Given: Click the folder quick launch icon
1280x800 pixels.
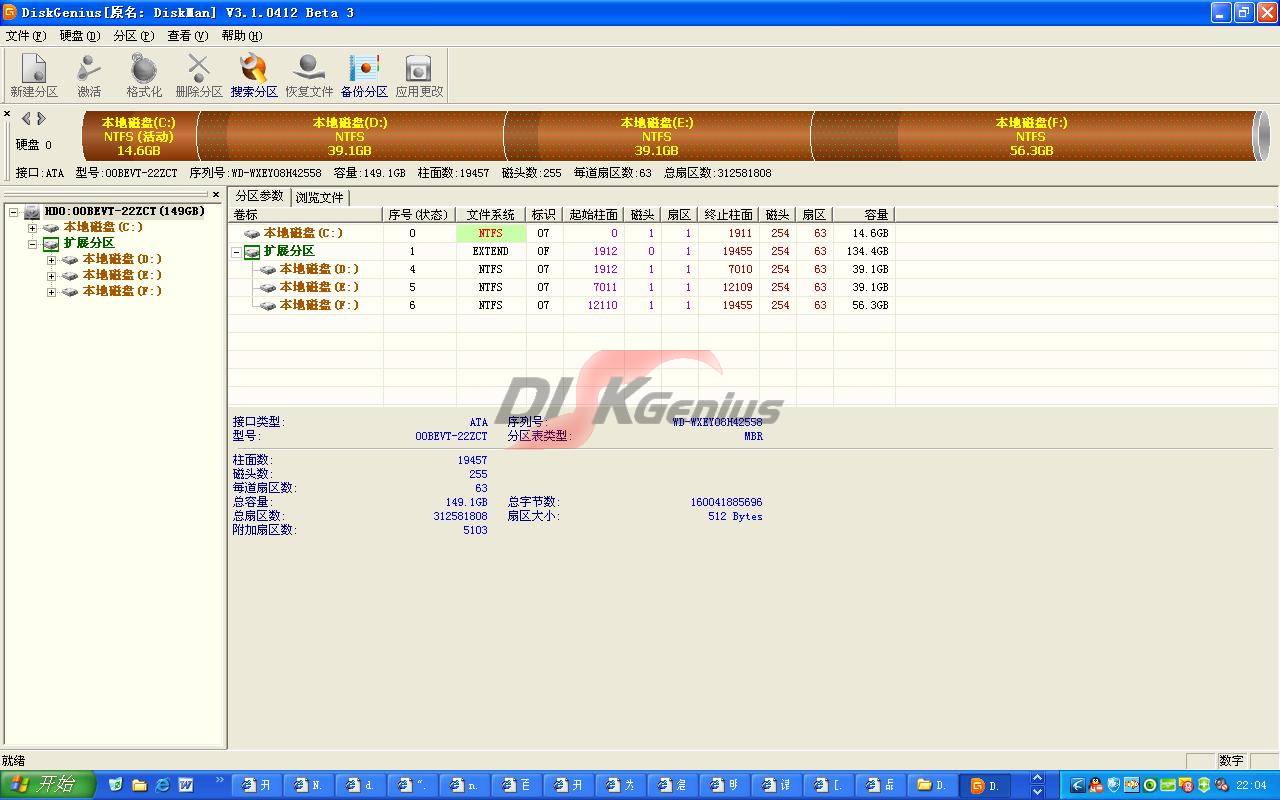Looking at the screenshot, I should pyautogui.click(x=139, y=785).
